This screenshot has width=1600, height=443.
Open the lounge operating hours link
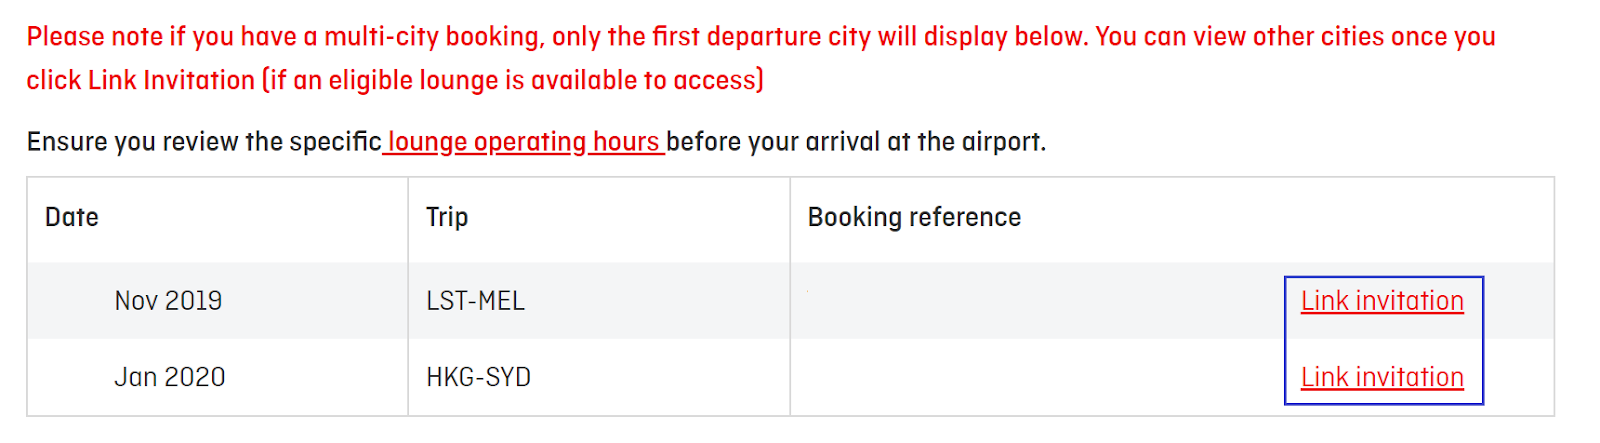pyautogui.click(x=523, y=142)
